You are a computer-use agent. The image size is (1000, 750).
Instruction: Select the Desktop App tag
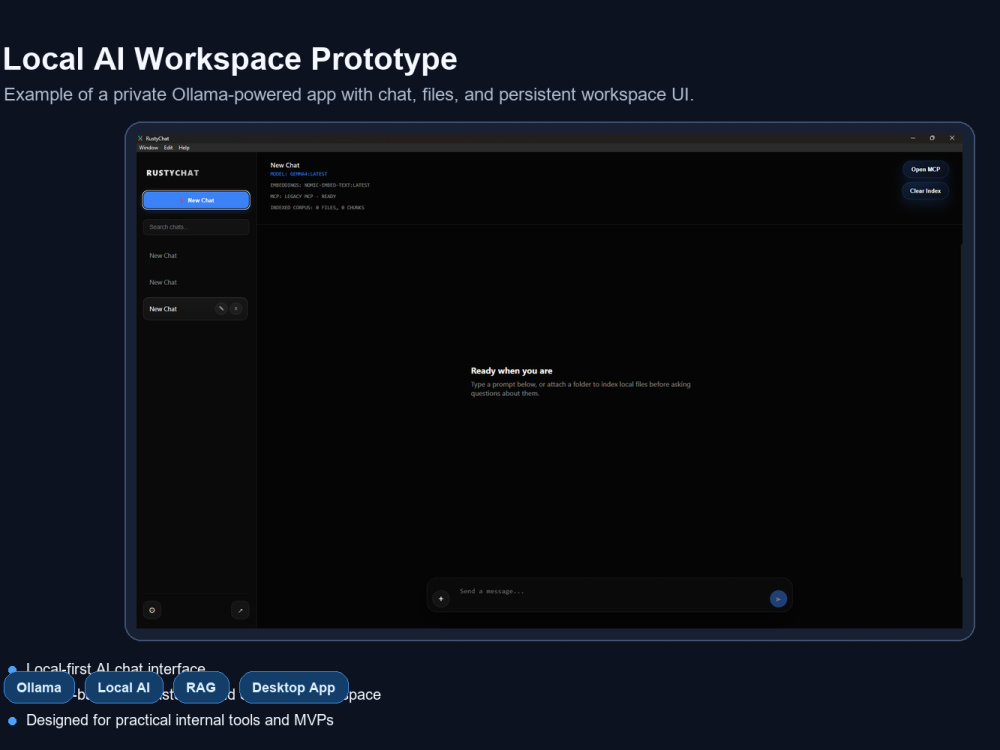(293, 688)
